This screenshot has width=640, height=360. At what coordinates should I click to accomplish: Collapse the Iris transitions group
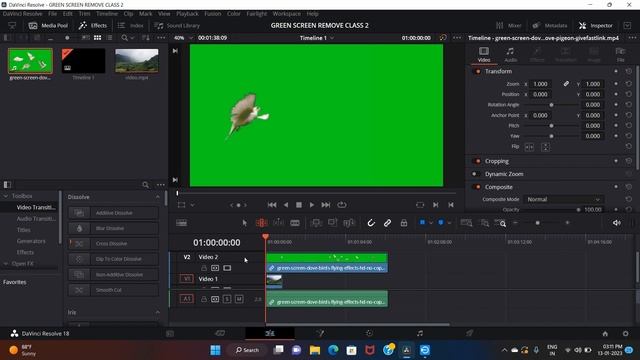point(158,312)
